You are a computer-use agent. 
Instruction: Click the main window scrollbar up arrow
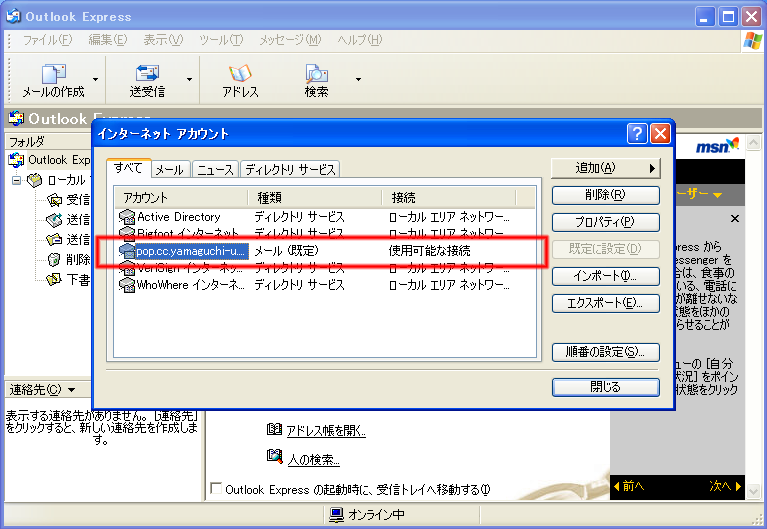[753, 143]
